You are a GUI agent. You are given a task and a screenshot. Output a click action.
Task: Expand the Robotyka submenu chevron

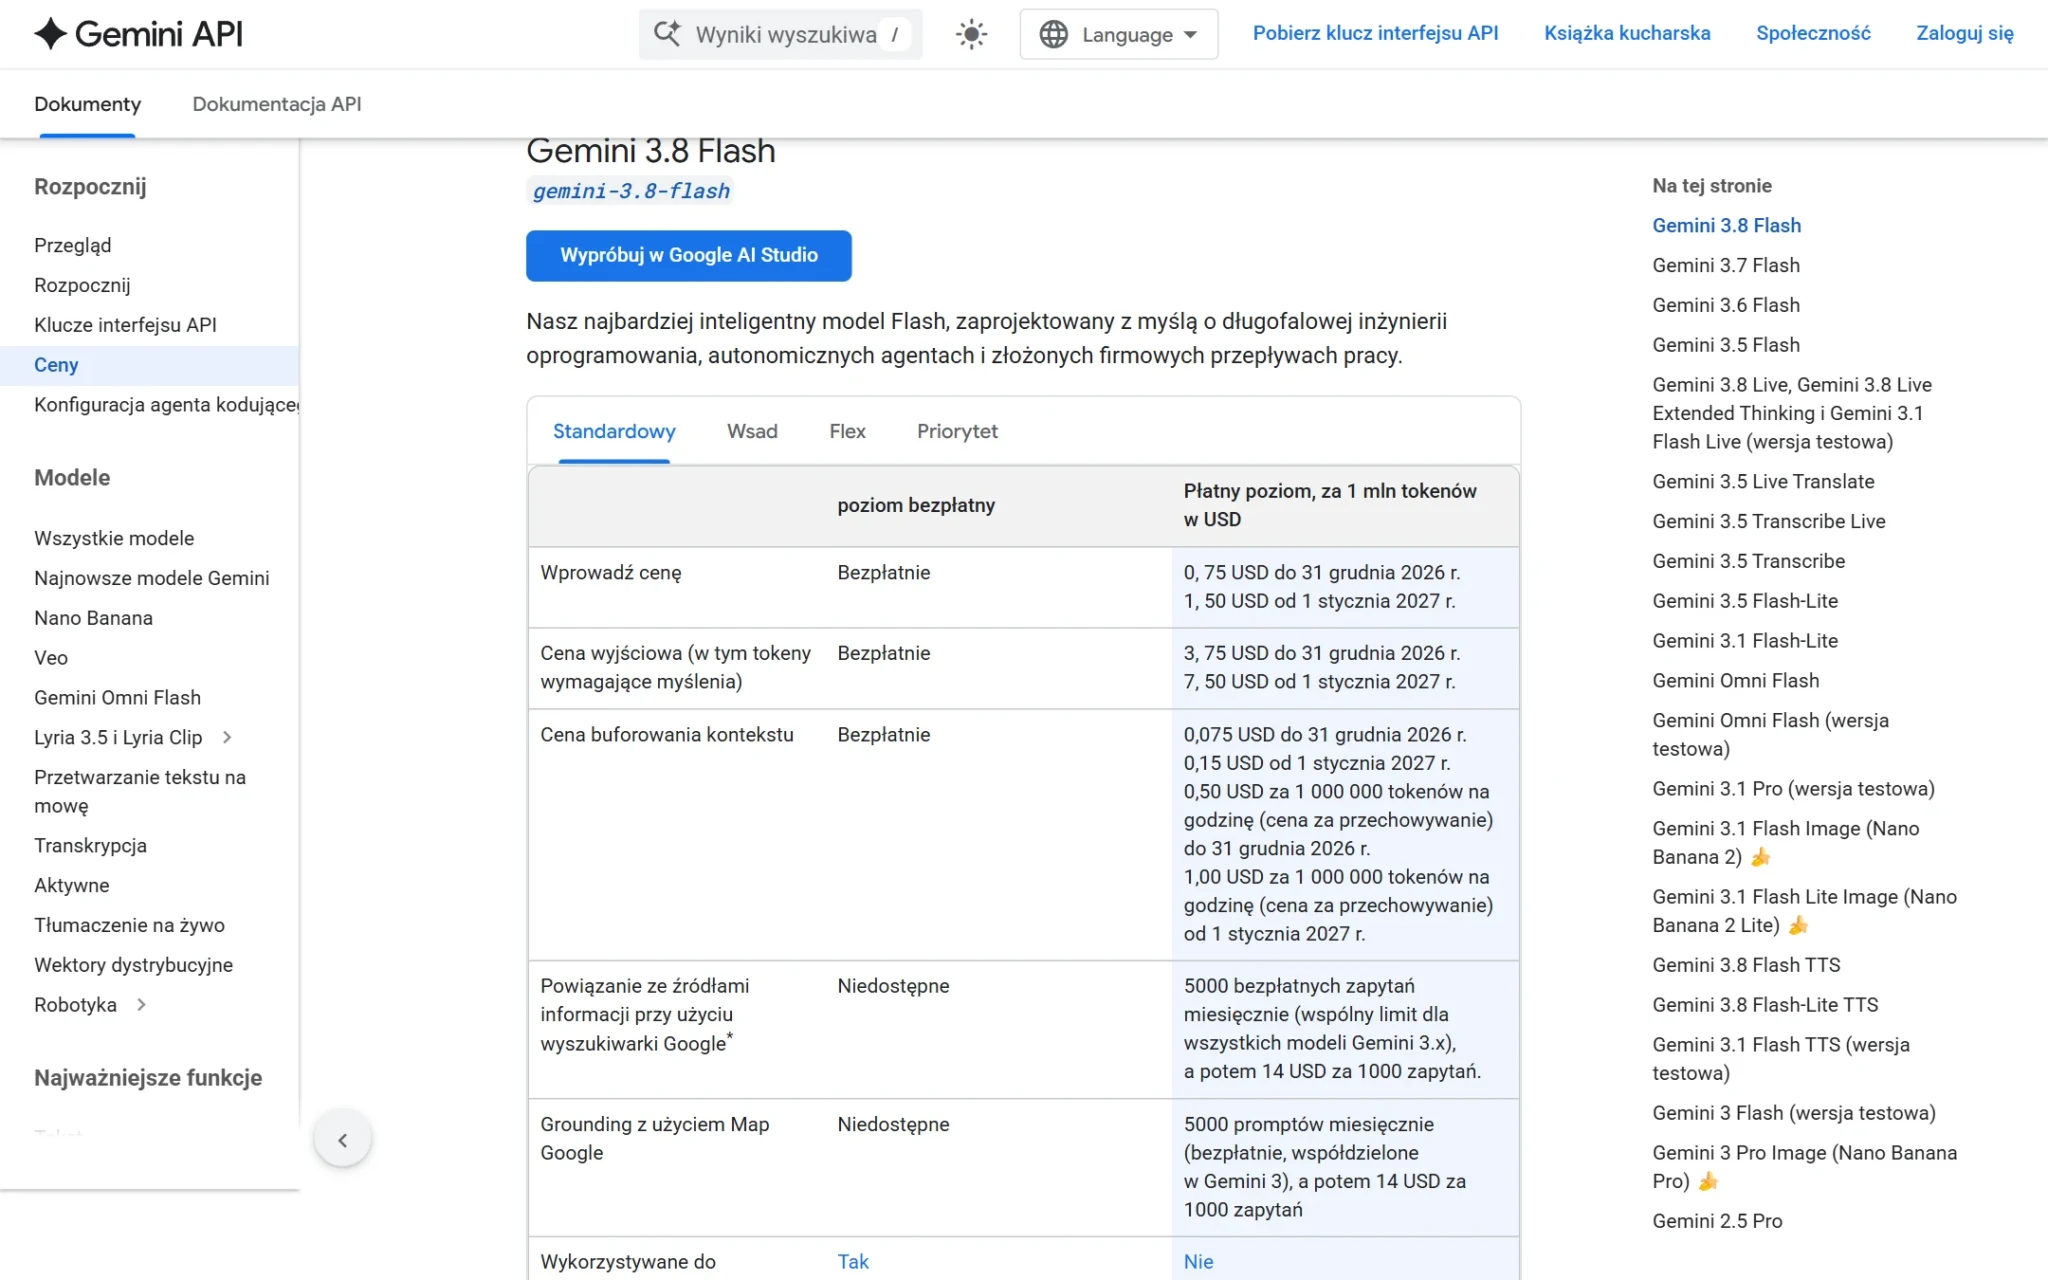[x=141, y=1005]
